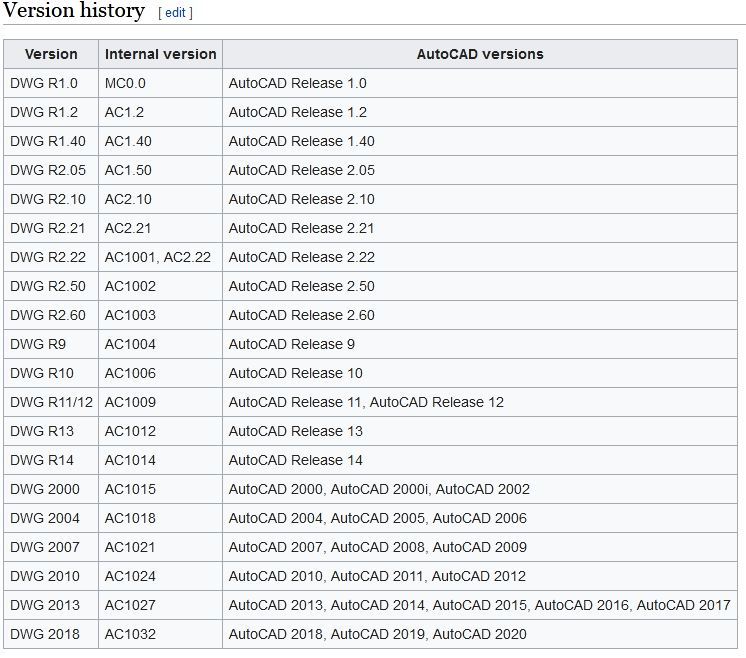Click AutoCAD Release 2.22 text

click(302, 257)
